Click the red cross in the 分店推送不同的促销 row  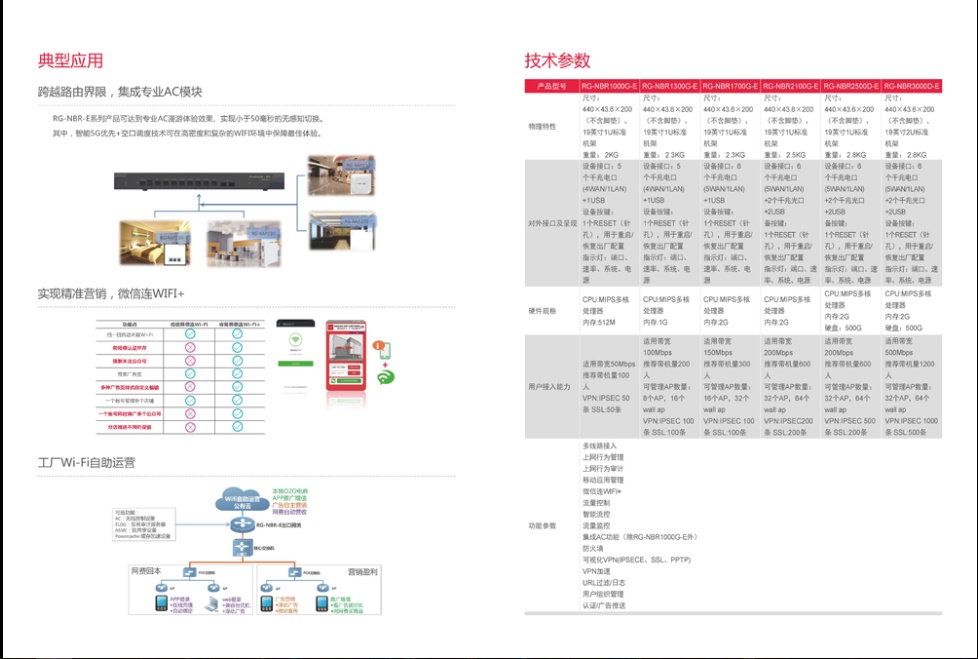[190, 427]
